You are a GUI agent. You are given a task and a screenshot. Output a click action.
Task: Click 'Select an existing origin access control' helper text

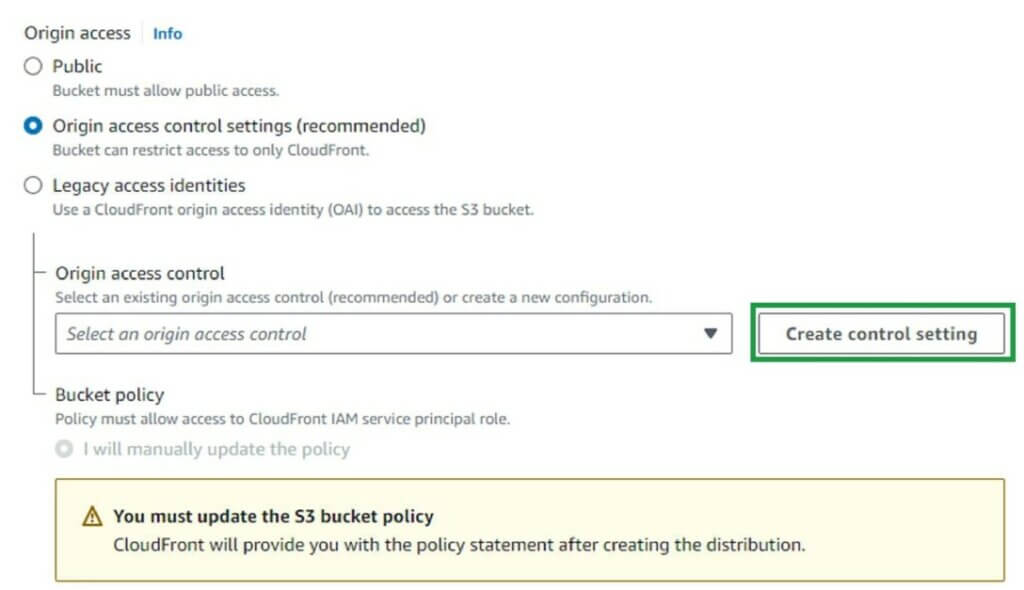point(353,297)
